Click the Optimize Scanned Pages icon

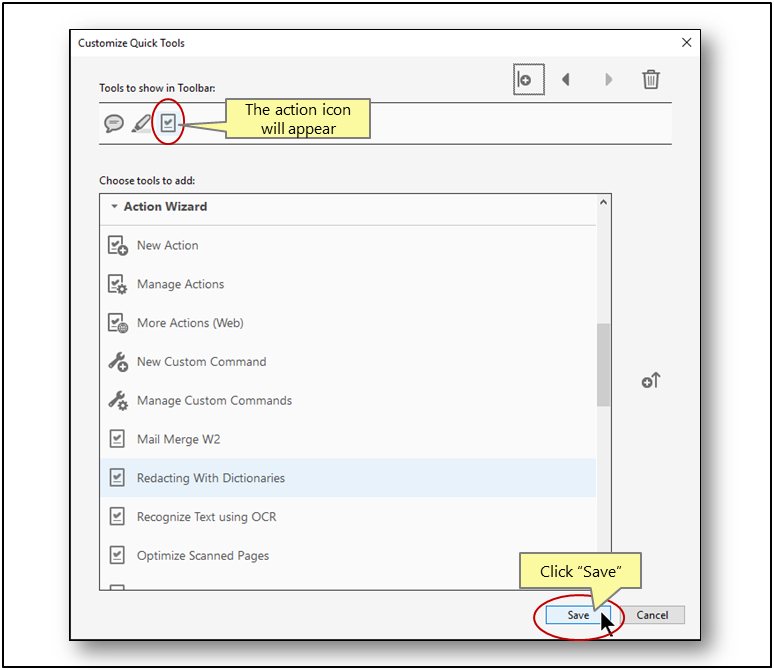pos(117,555)
